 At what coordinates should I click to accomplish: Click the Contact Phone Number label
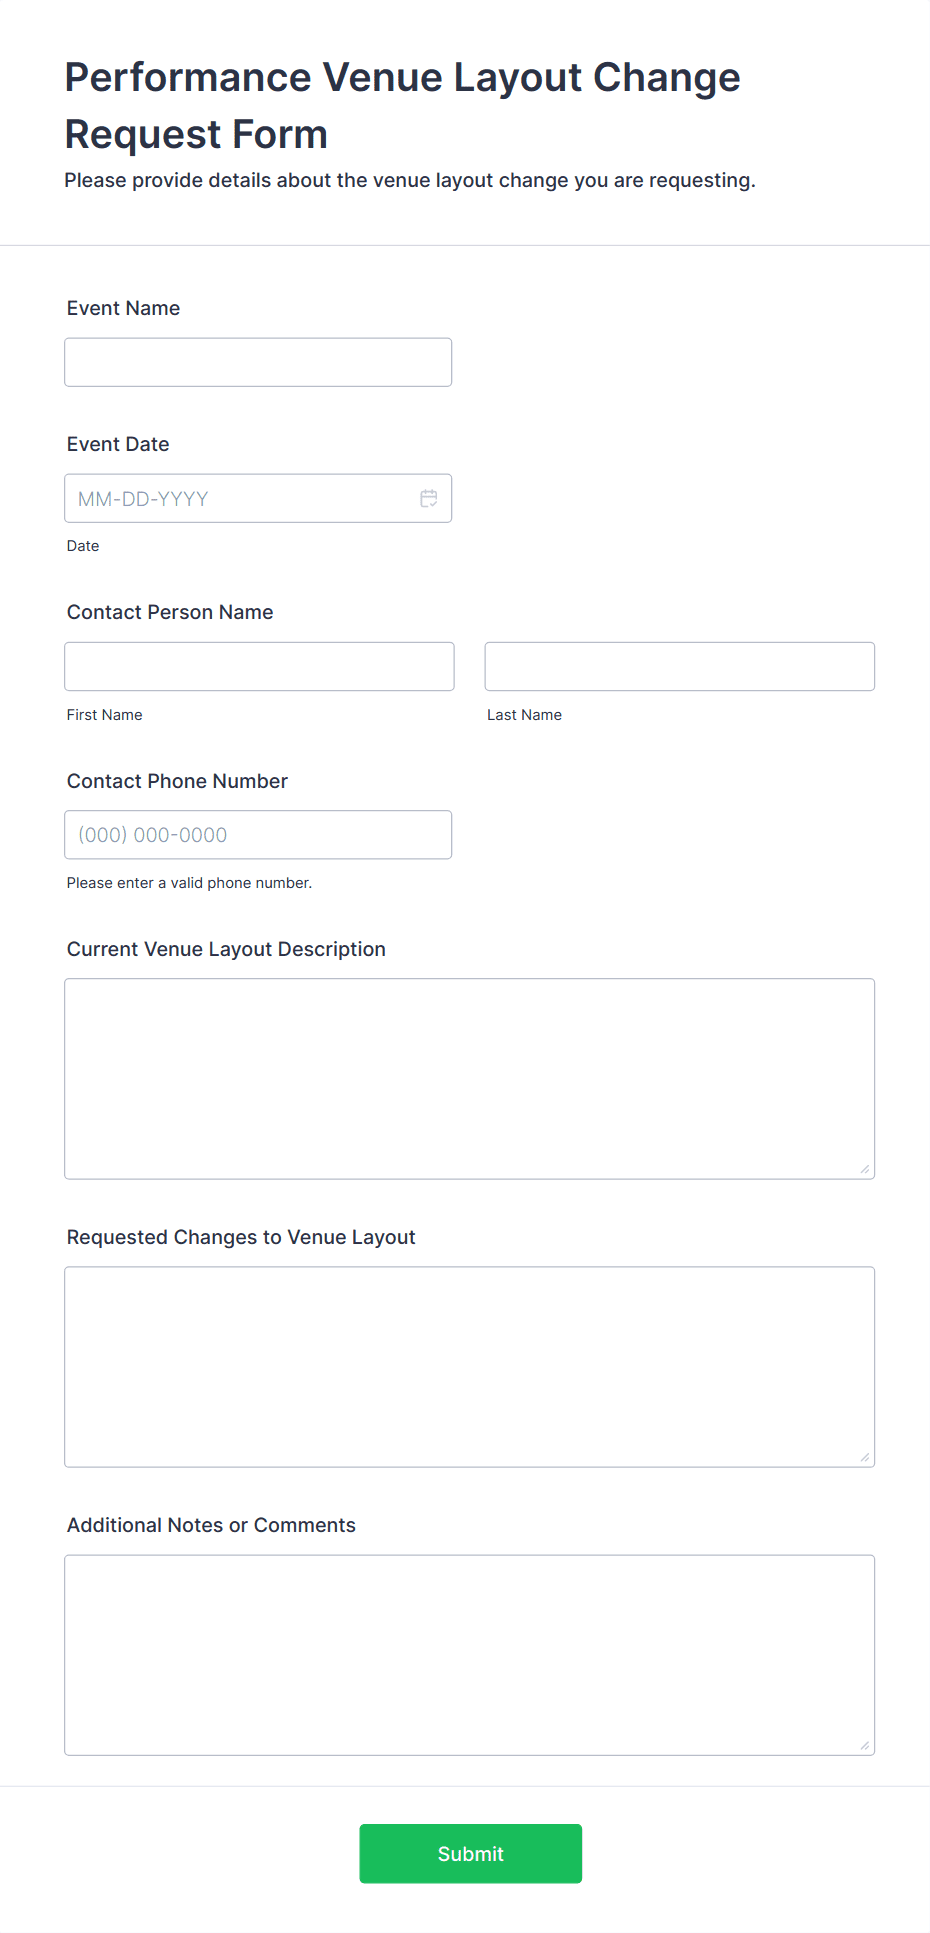[177, 781]
